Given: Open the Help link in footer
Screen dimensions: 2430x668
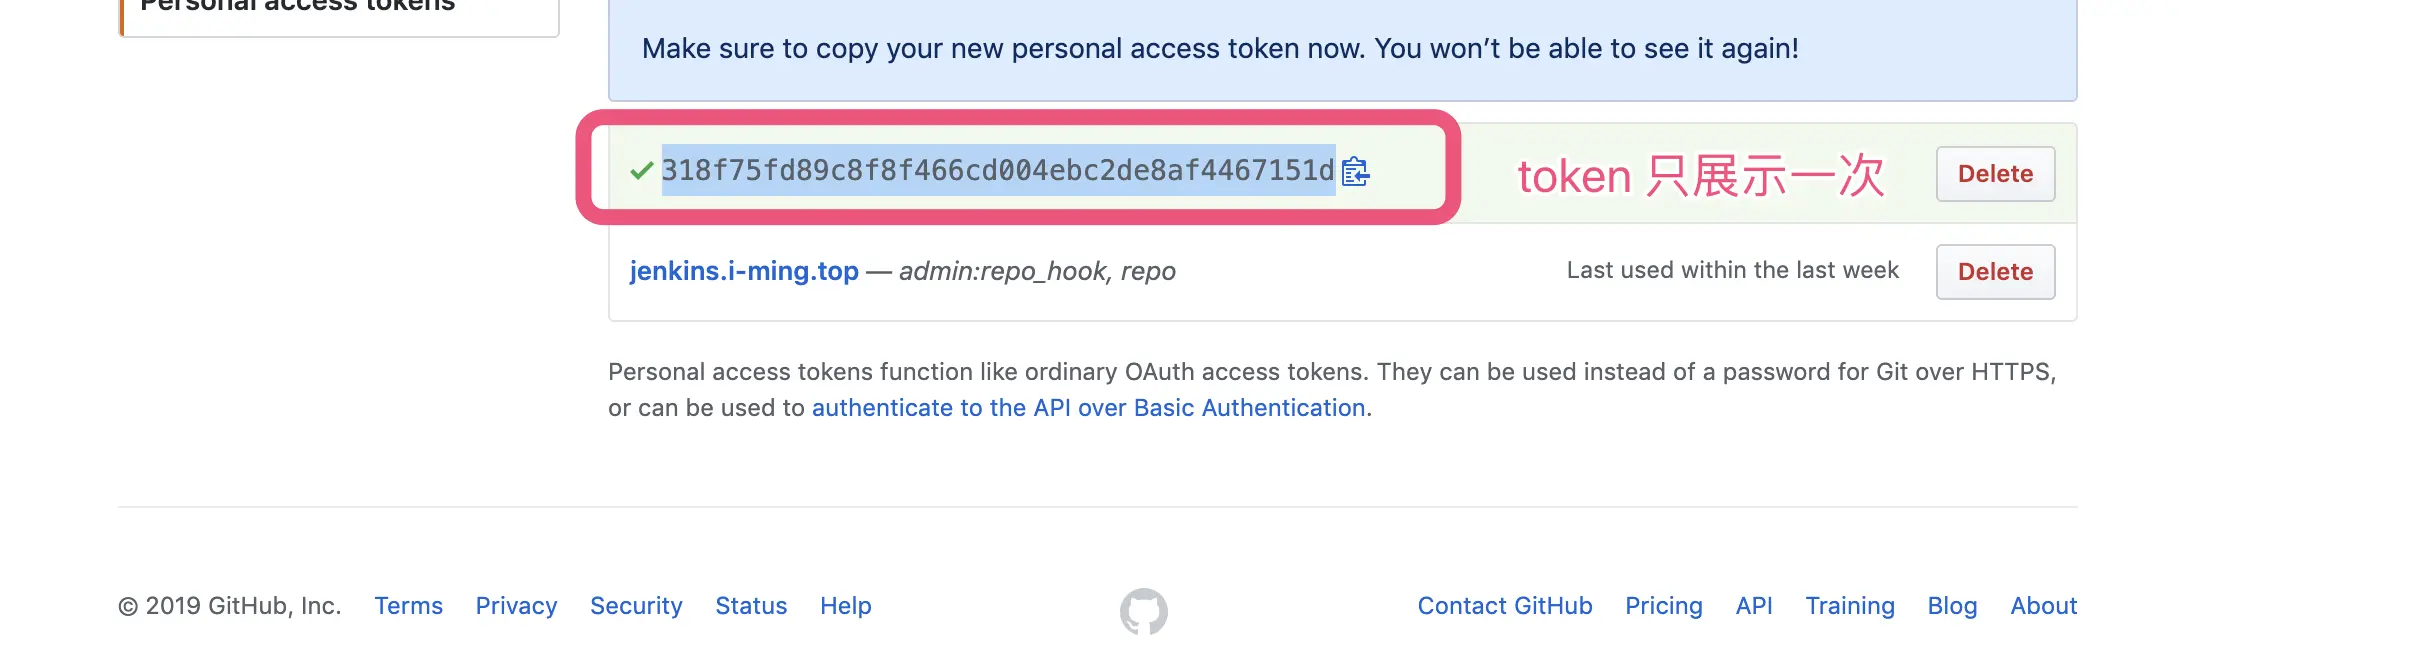Looking at the screenshot, I should tap(845, 606).
